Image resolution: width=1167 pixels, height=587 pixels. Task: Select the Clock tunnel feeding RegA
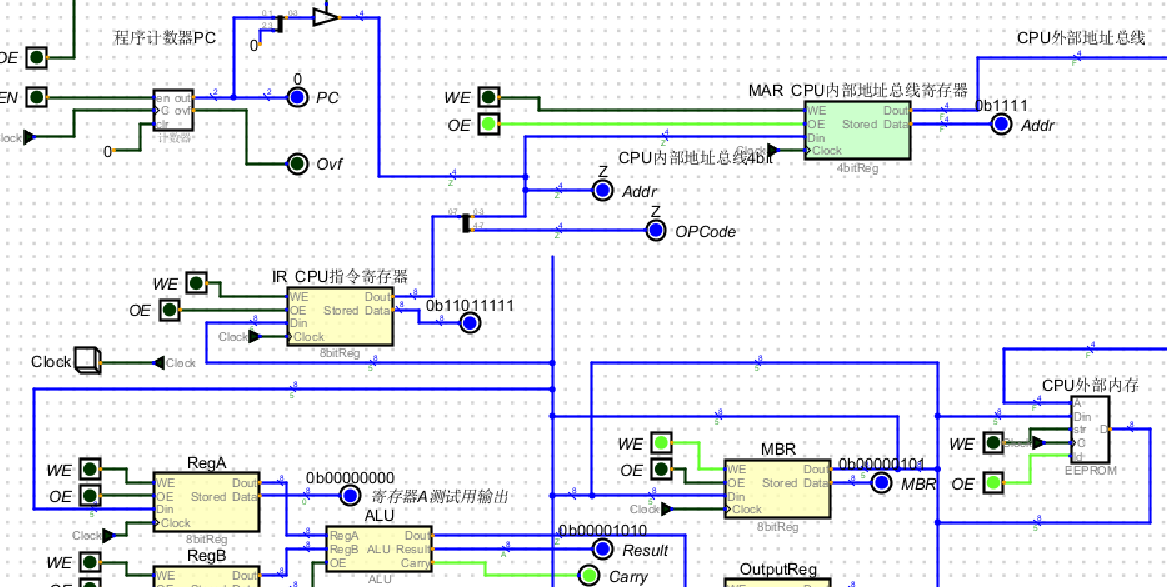(94, 535)
